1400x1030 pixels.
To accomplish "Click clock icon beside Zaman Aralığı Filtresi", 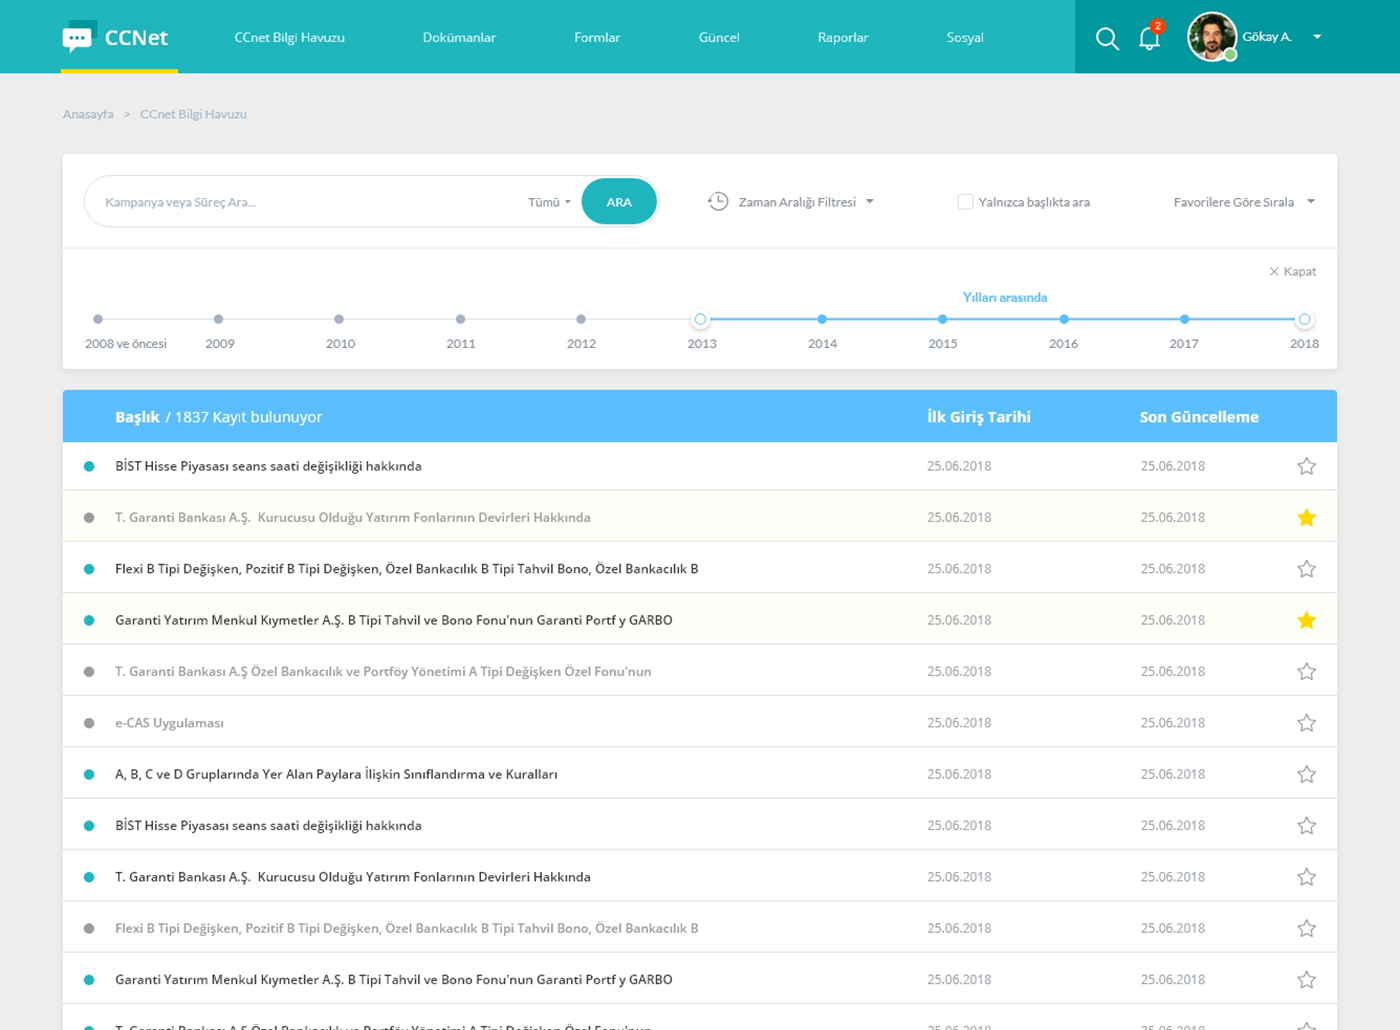I will coord(717,202).
